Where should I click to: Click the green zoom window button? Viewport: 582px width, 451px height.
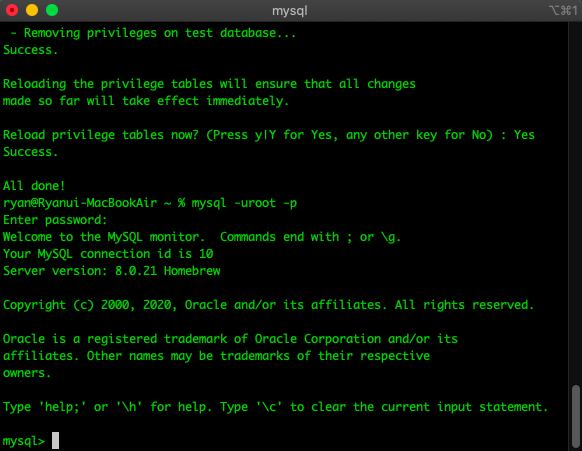[52, 10]
